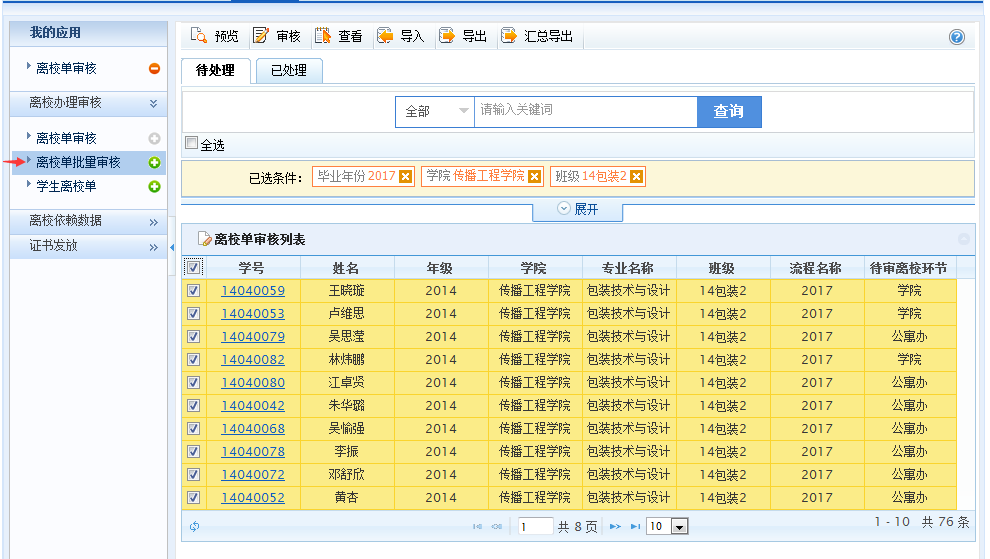990x559 pixels.
Task: Open the help question mark icon
Action: 957,37
